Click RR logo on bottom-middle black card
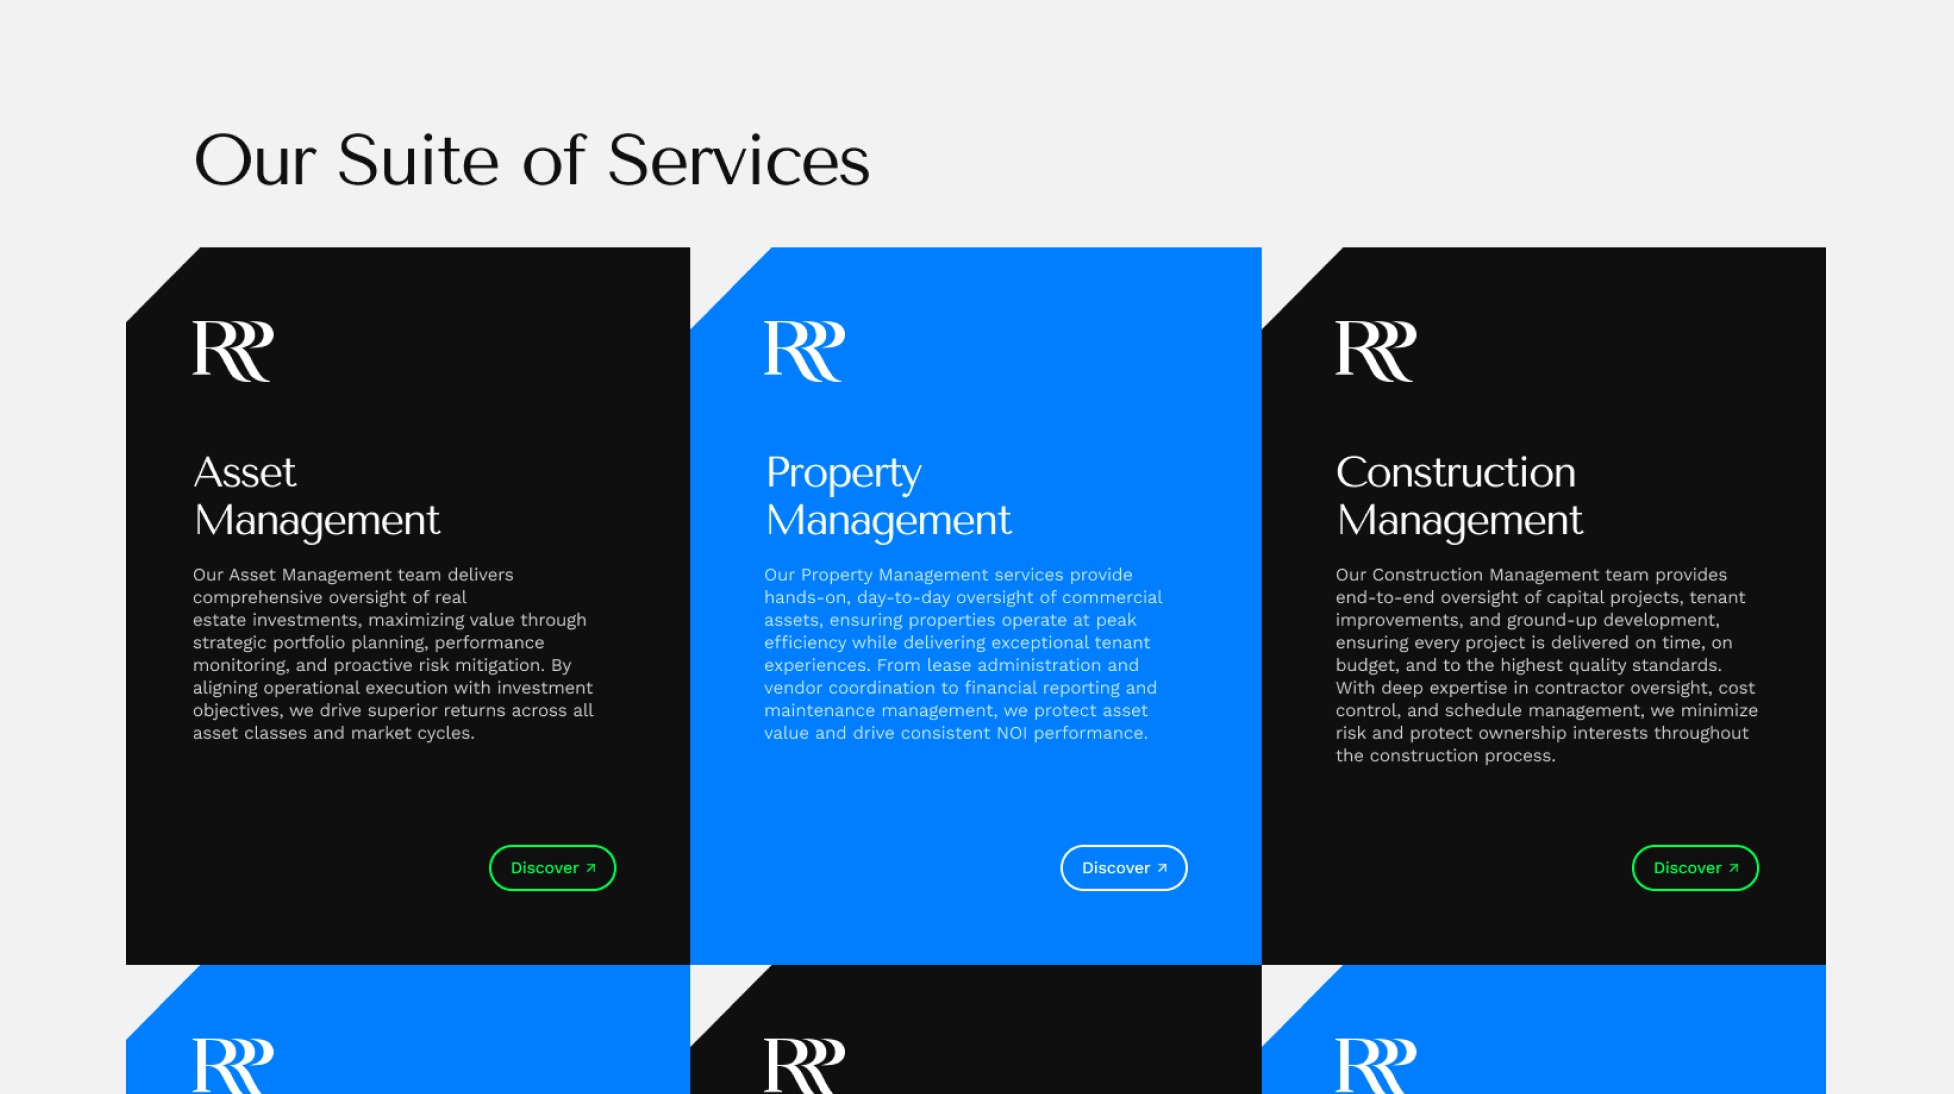1954x1094 pixels. (x=804, y=1066)
